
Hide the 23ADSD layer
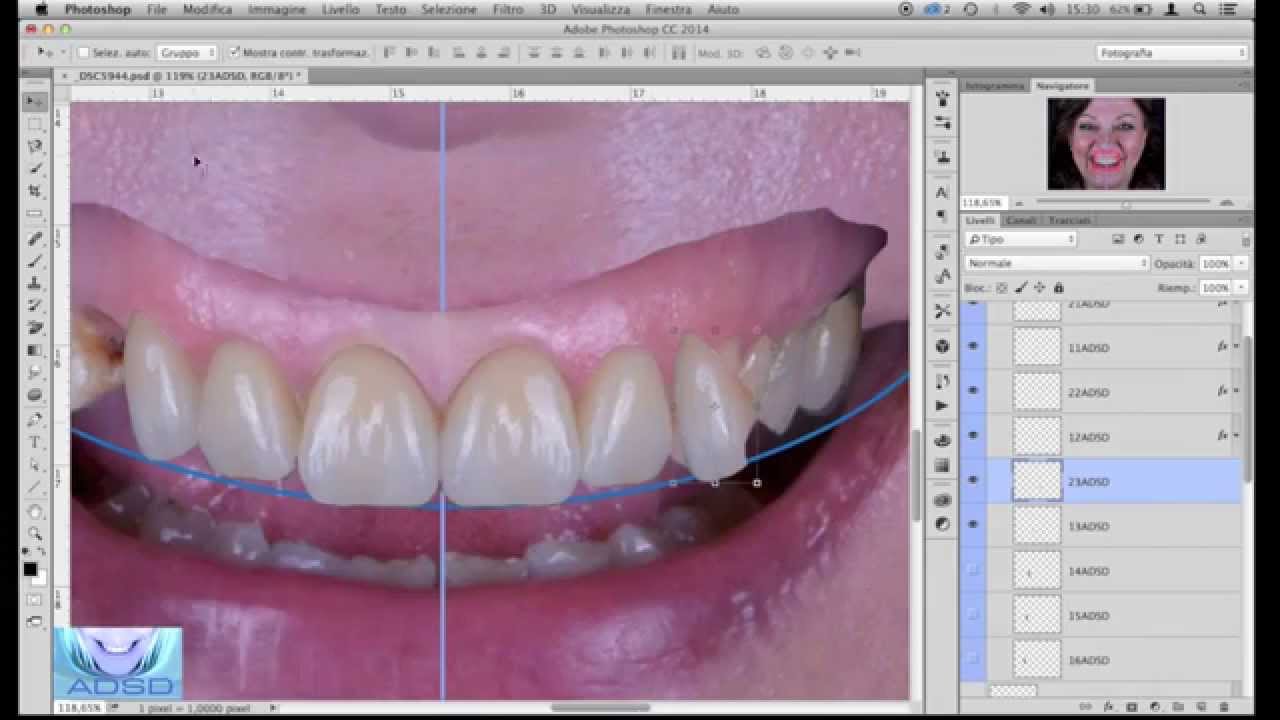973,481
